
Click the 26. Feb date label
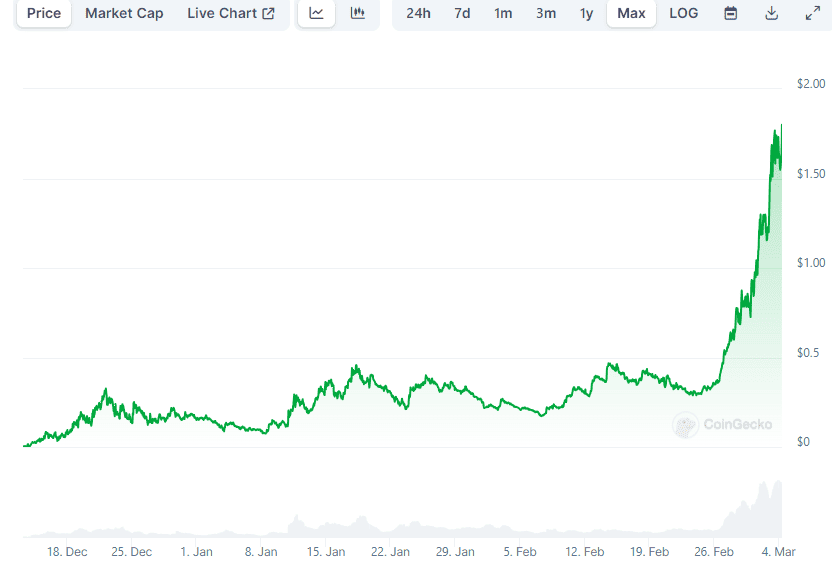[x=714, y=552]
